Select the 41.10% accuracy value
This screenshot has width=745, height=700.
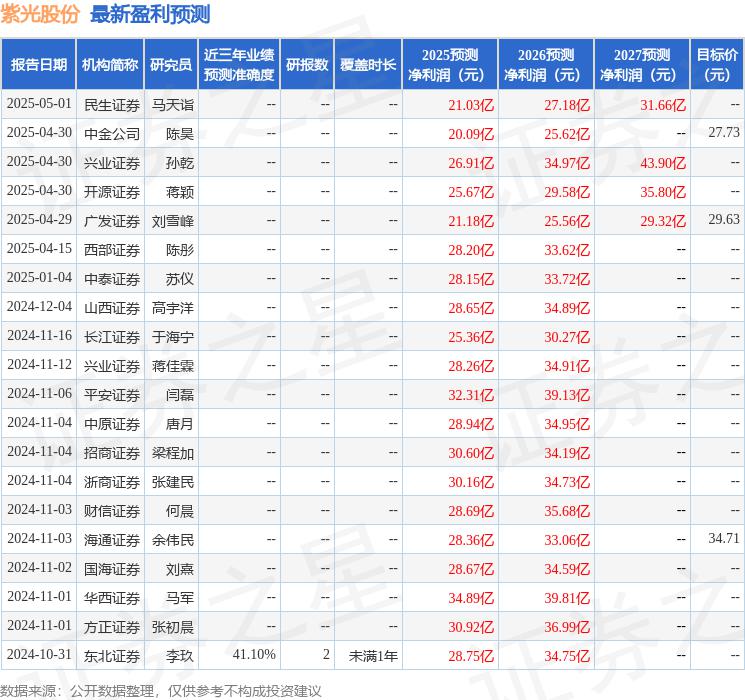pos(254,654)
